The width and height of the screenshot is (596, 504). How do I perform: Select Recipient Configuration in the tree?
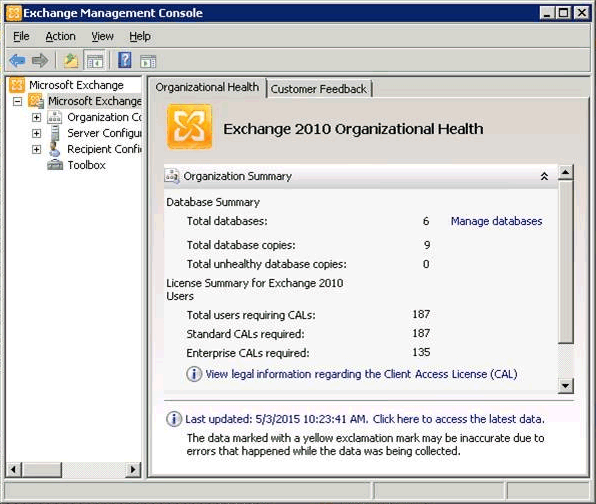pos(104,149)
